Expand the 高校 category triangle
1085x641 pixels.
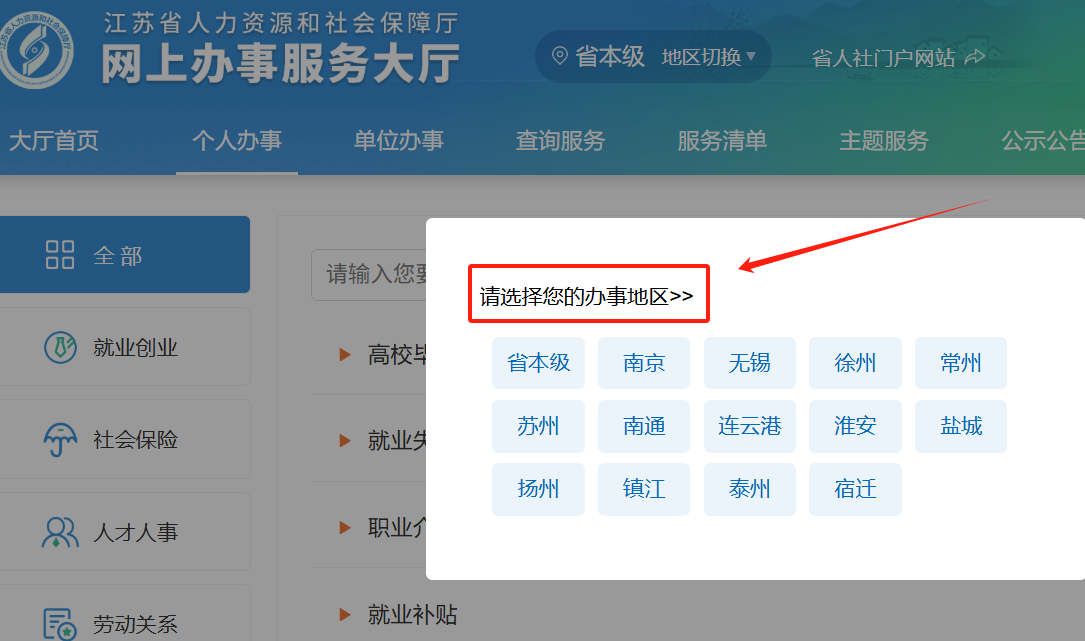tap(345, 354)
